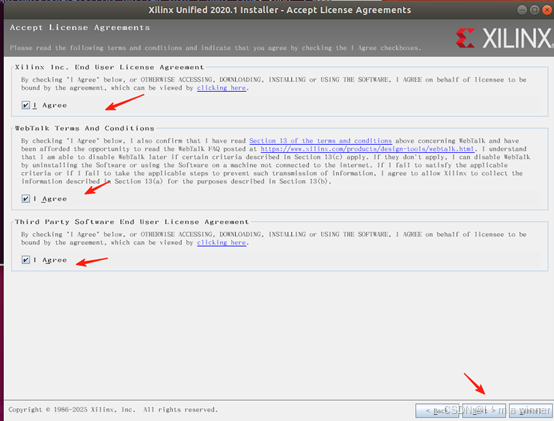Maximize the installer window
The image size is (554, 421).
pos(535,10)
